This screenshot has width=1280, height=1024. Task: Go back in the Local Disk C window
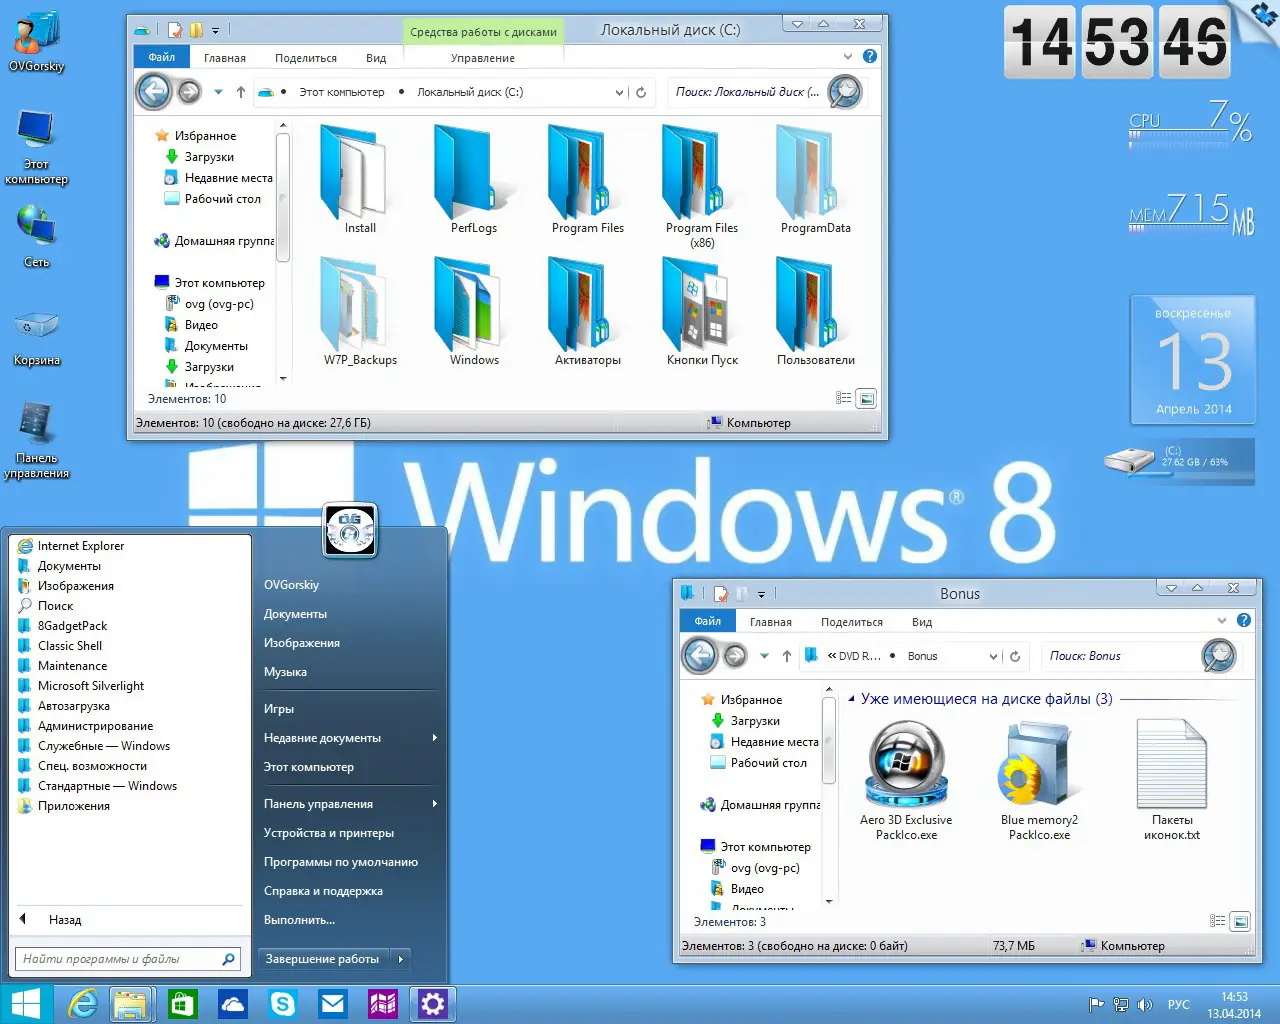coord(154,92)
